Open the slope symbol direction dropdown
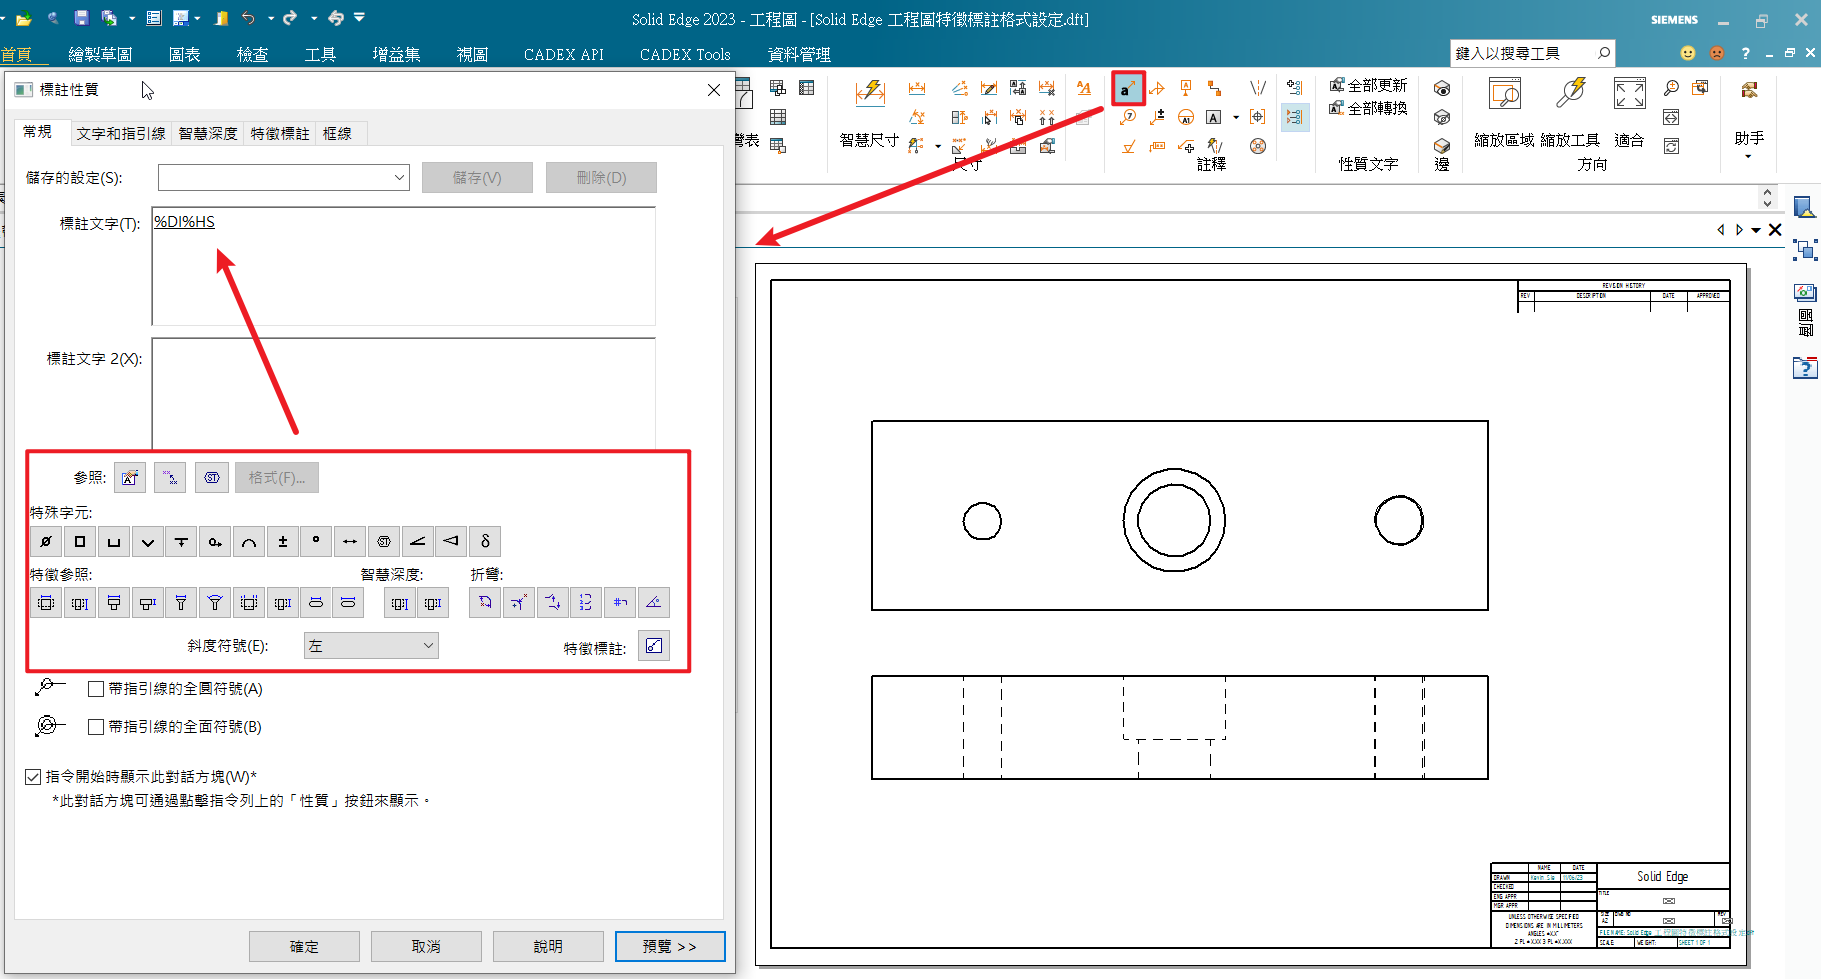Image resolution: width=1821 pixels, height=979 pixels. tap(371, 646)
